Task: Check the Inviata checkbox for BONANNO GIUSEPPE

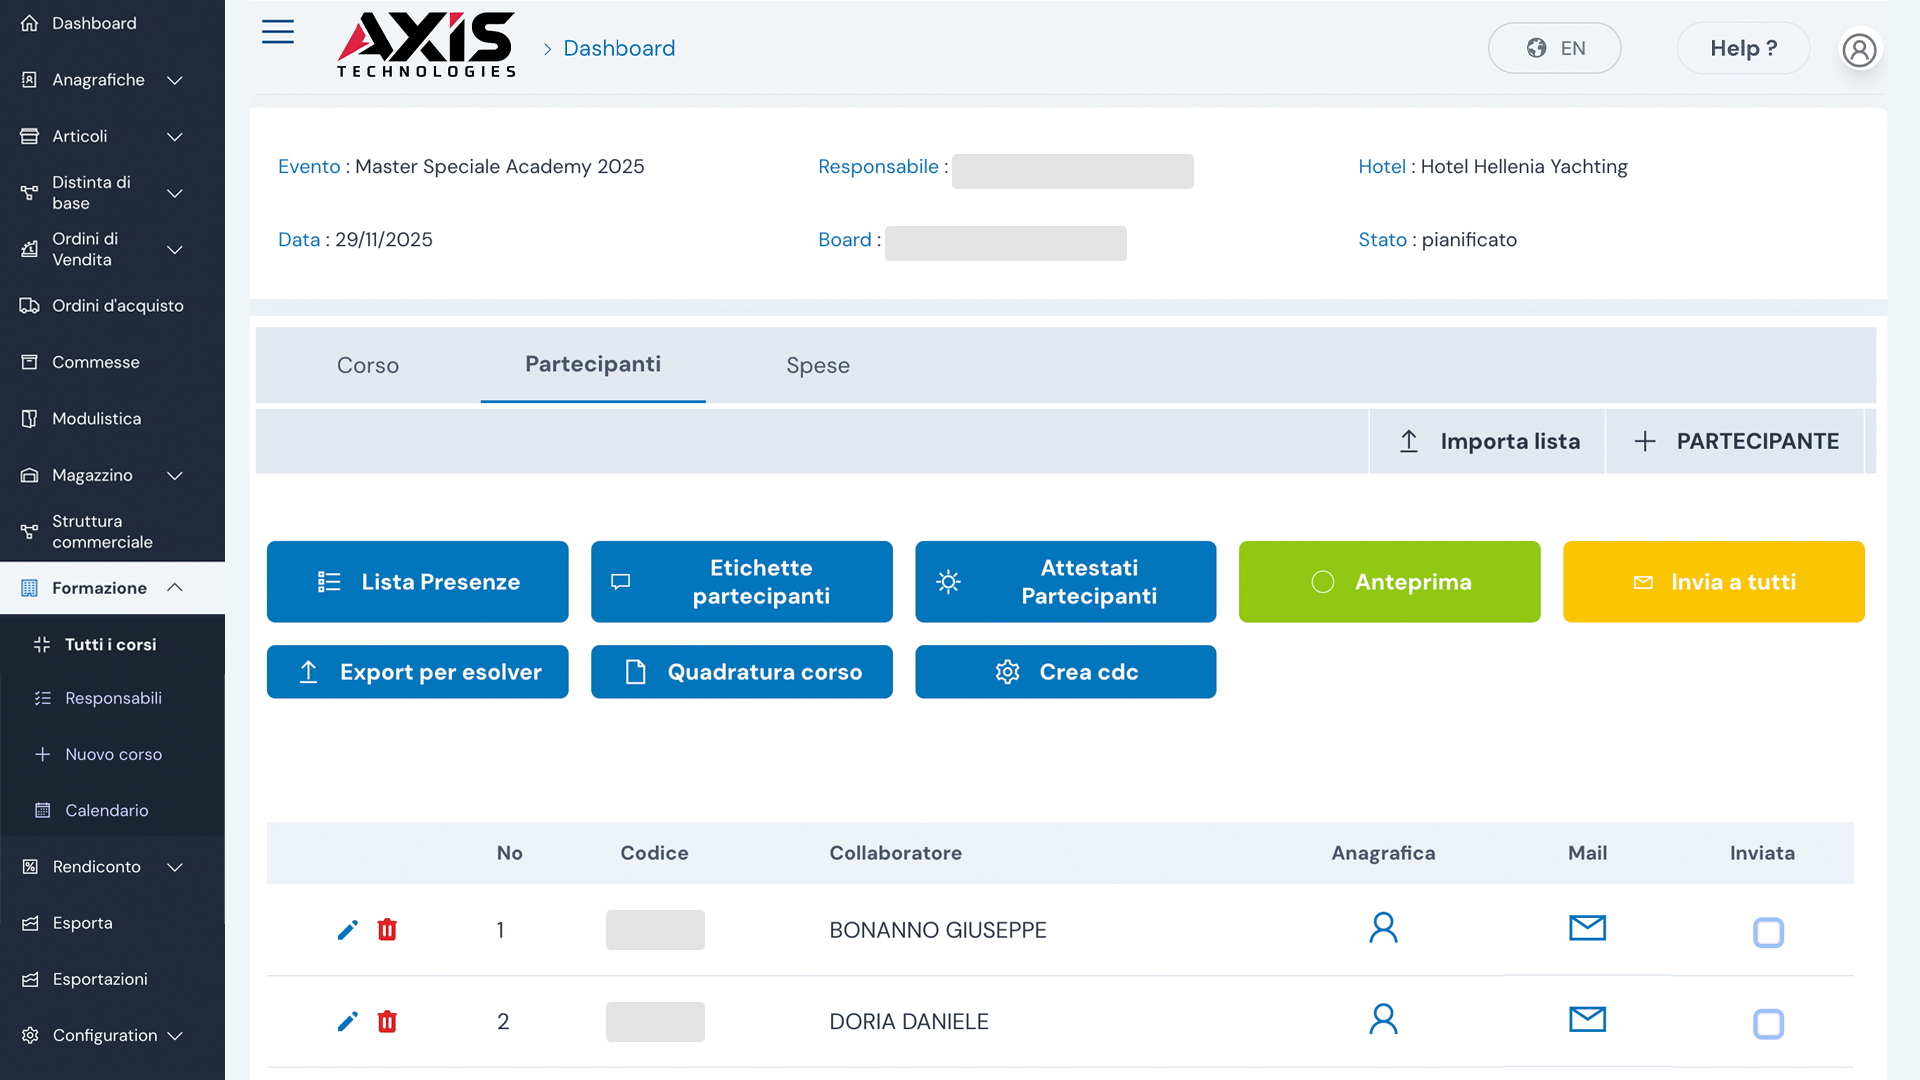Action: click(x=1768, y=932)
